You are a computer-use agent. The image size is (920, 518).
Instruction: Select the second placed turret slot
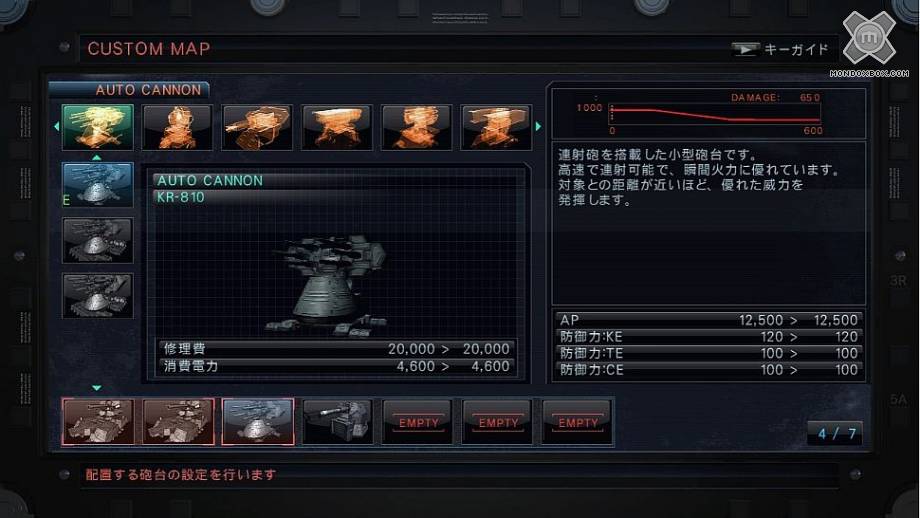(x=178, y=421)
